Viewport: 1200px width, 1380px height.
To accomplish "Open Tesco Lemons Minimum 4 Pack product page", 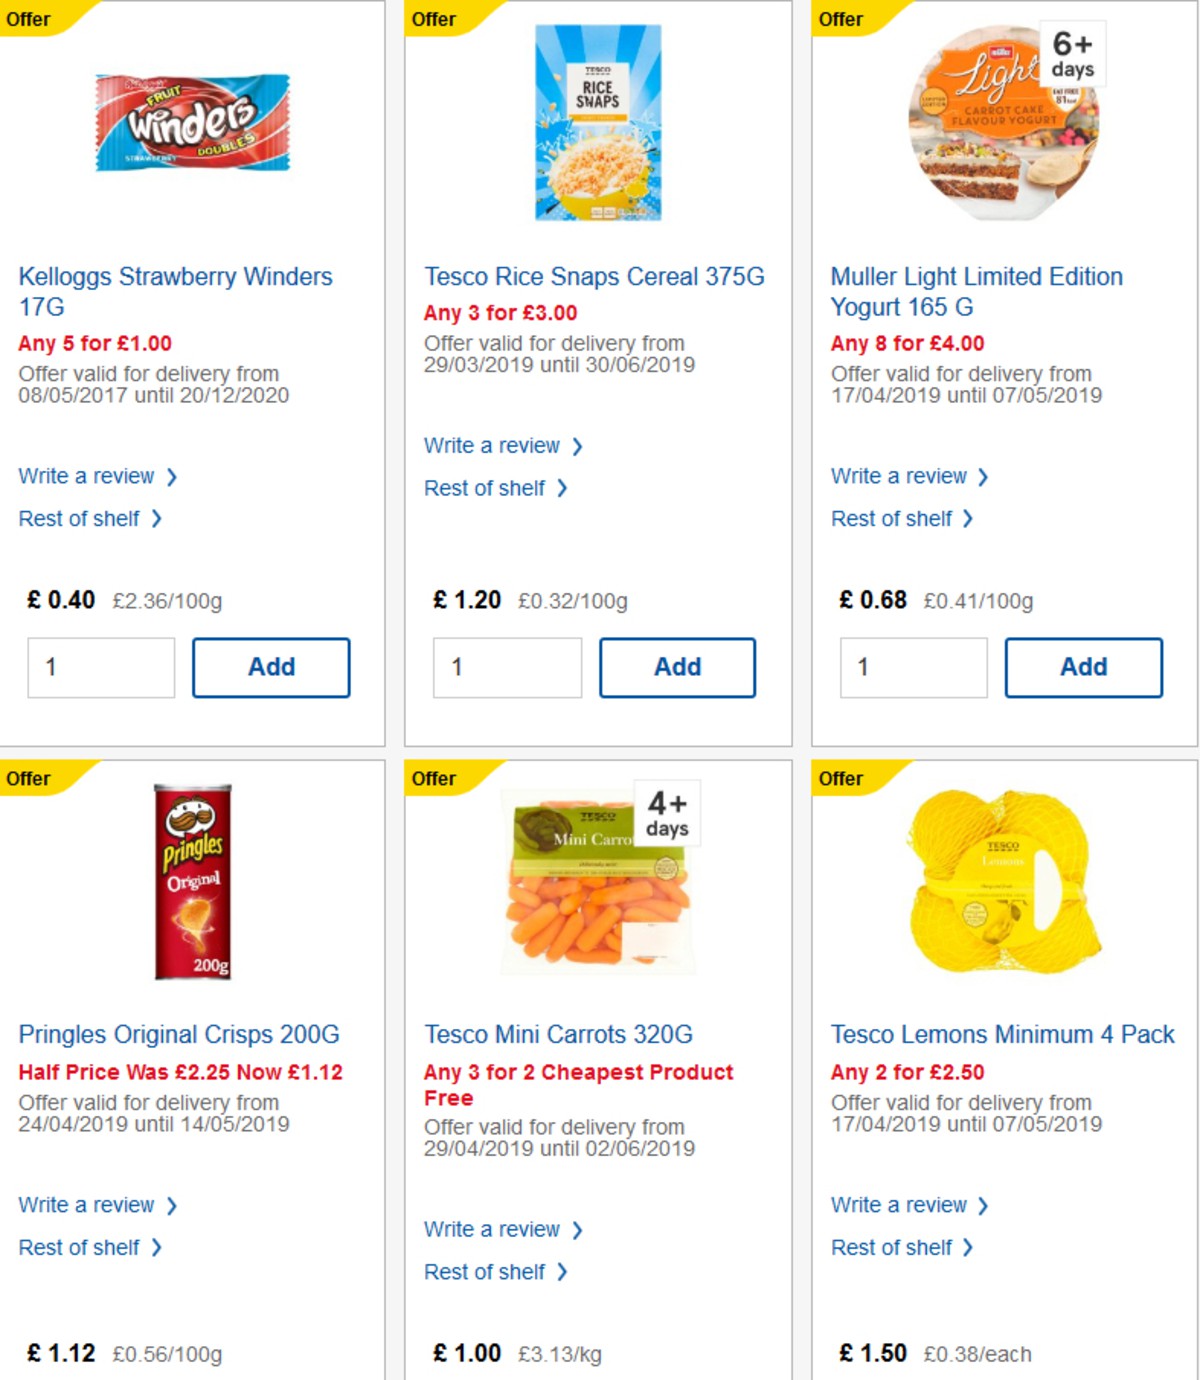I will [1001, 1034].
